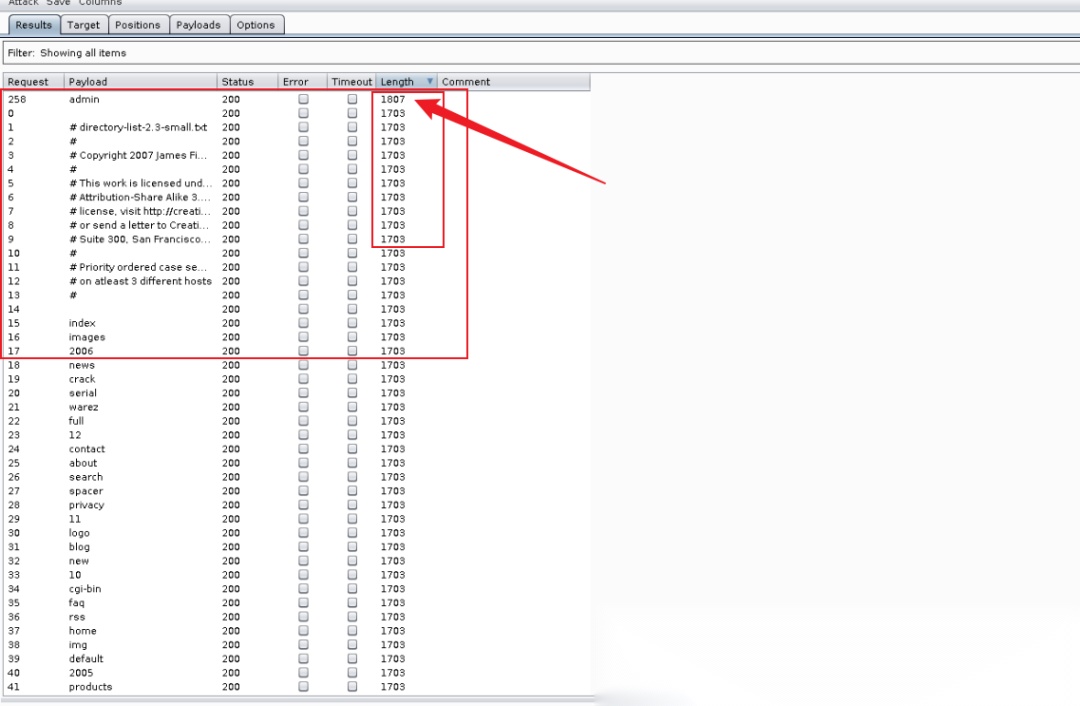Toggle Error checkbox for contact row
This screenshot has width=1080, height=706.
point(303,449)
